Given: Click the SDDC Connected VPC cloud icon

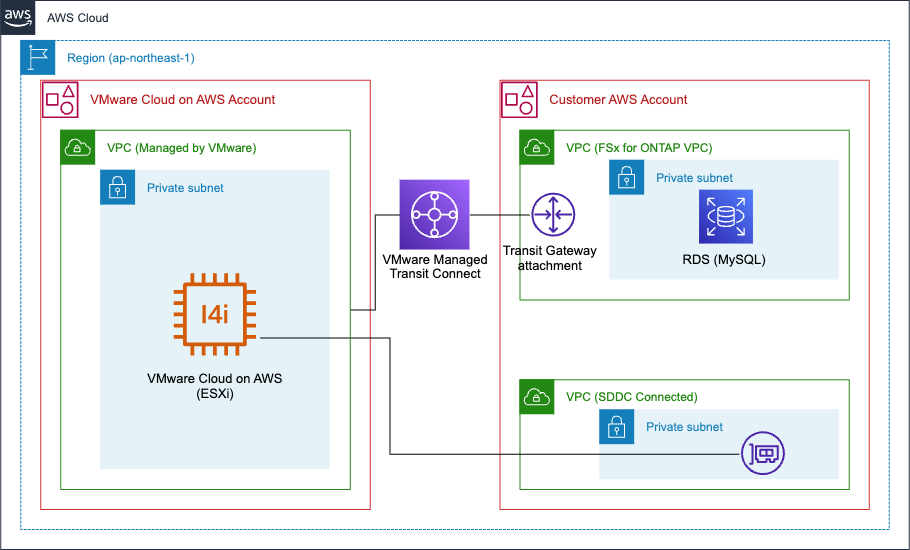Looking at the screenshot, I should 537,397.
